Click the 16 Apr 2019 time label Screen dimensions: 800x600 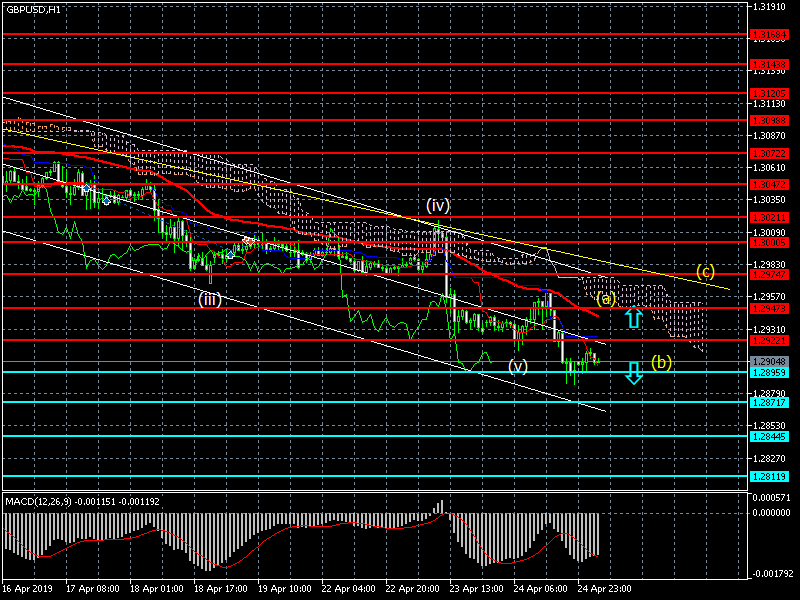pyautogui.click(x=27, y=588)
